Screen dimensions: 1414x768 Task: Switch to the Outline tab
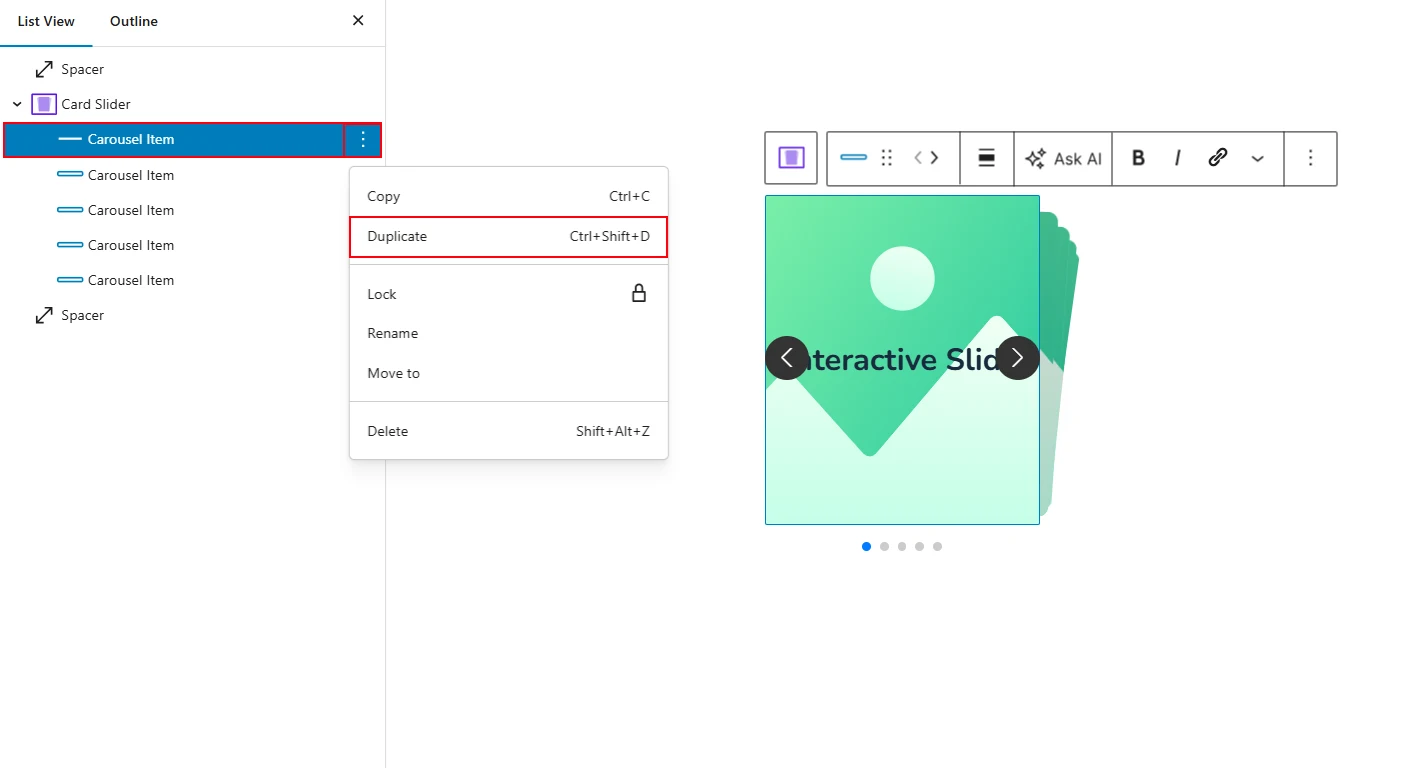click(x=134, y=21)
